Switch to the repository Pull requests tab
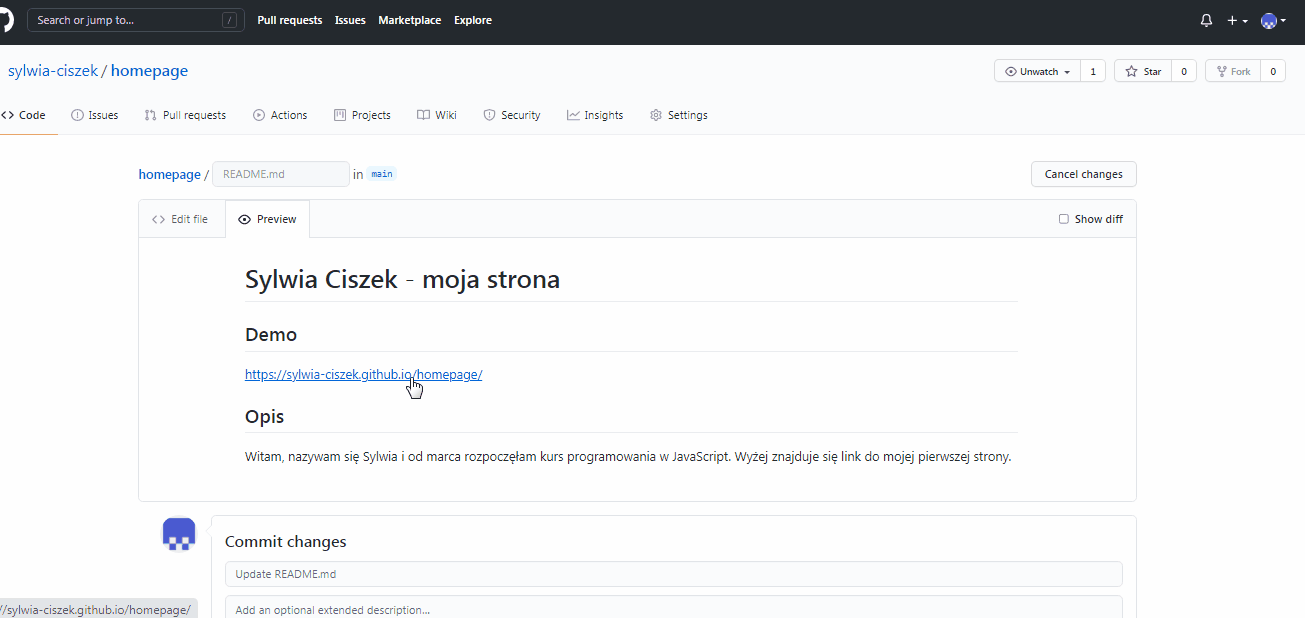 [185, 115]
